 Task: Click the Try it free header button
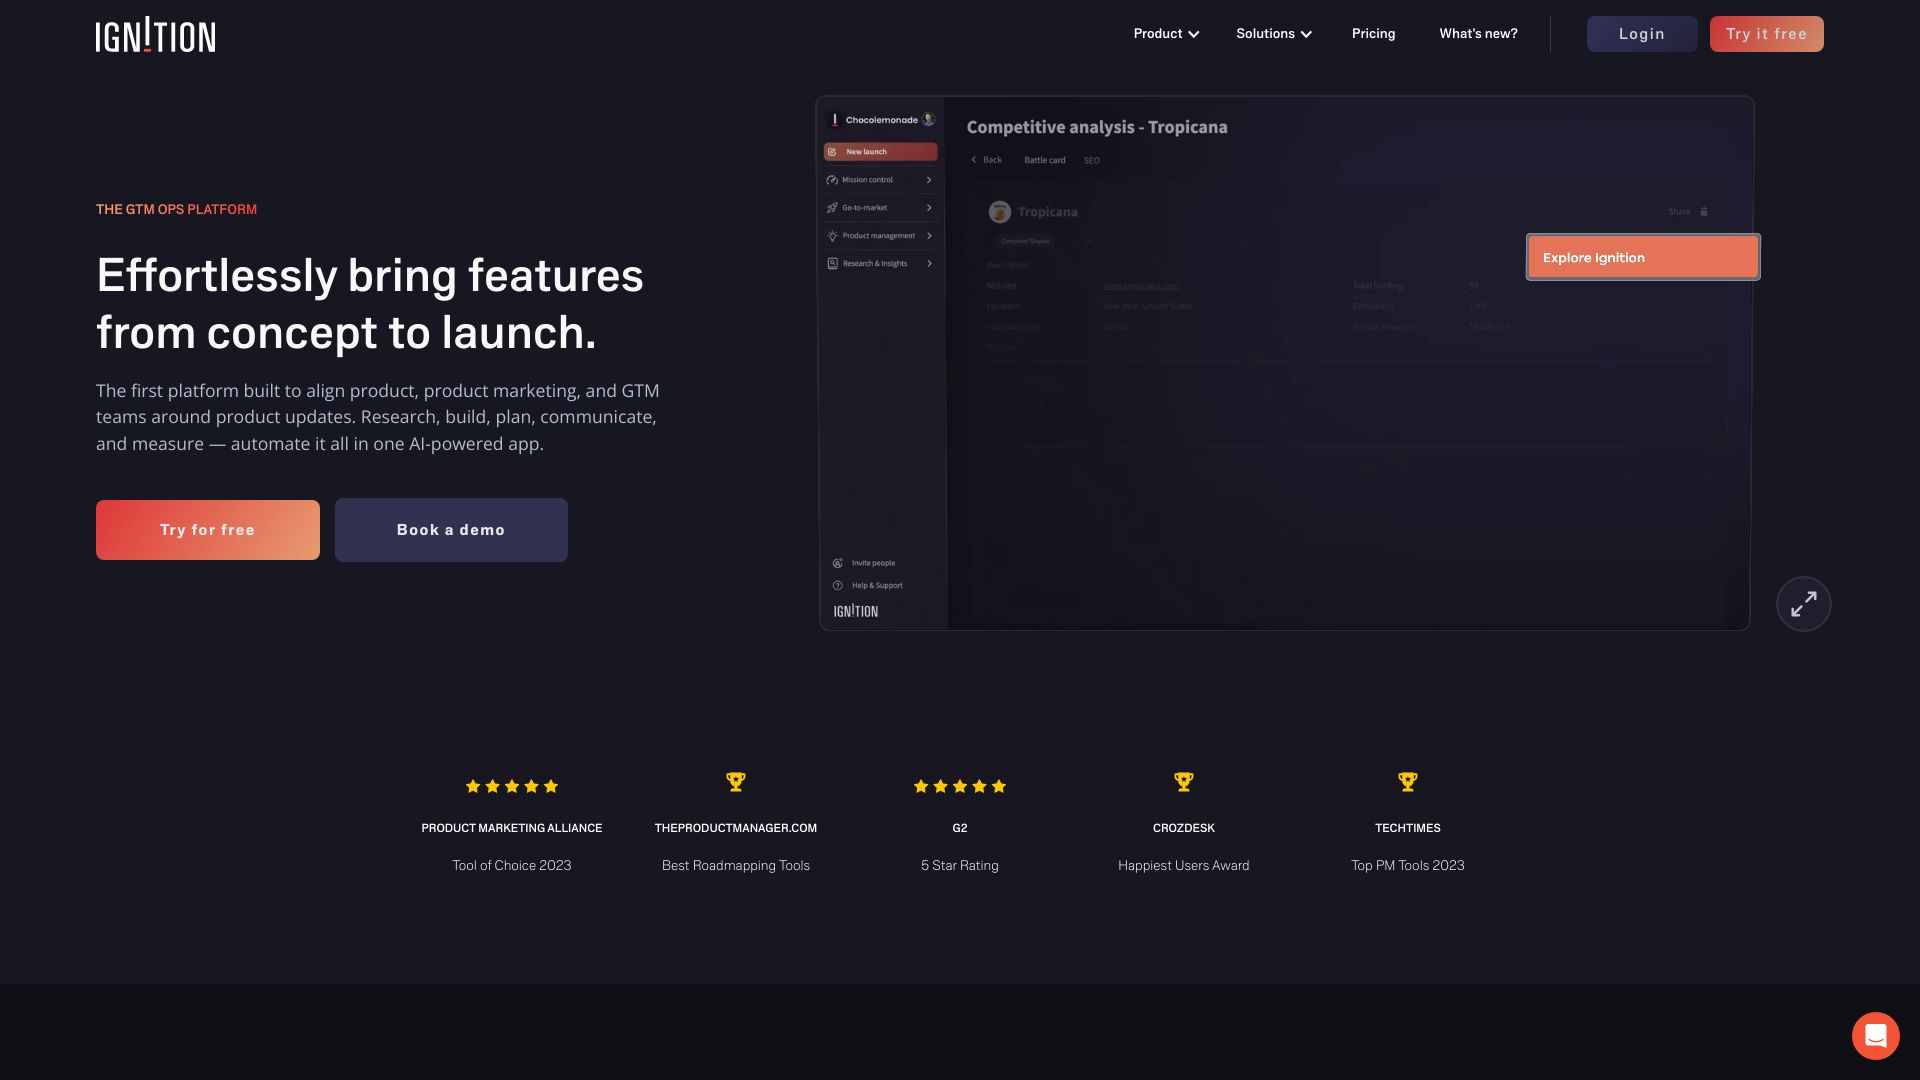[x=1766, y=34]
